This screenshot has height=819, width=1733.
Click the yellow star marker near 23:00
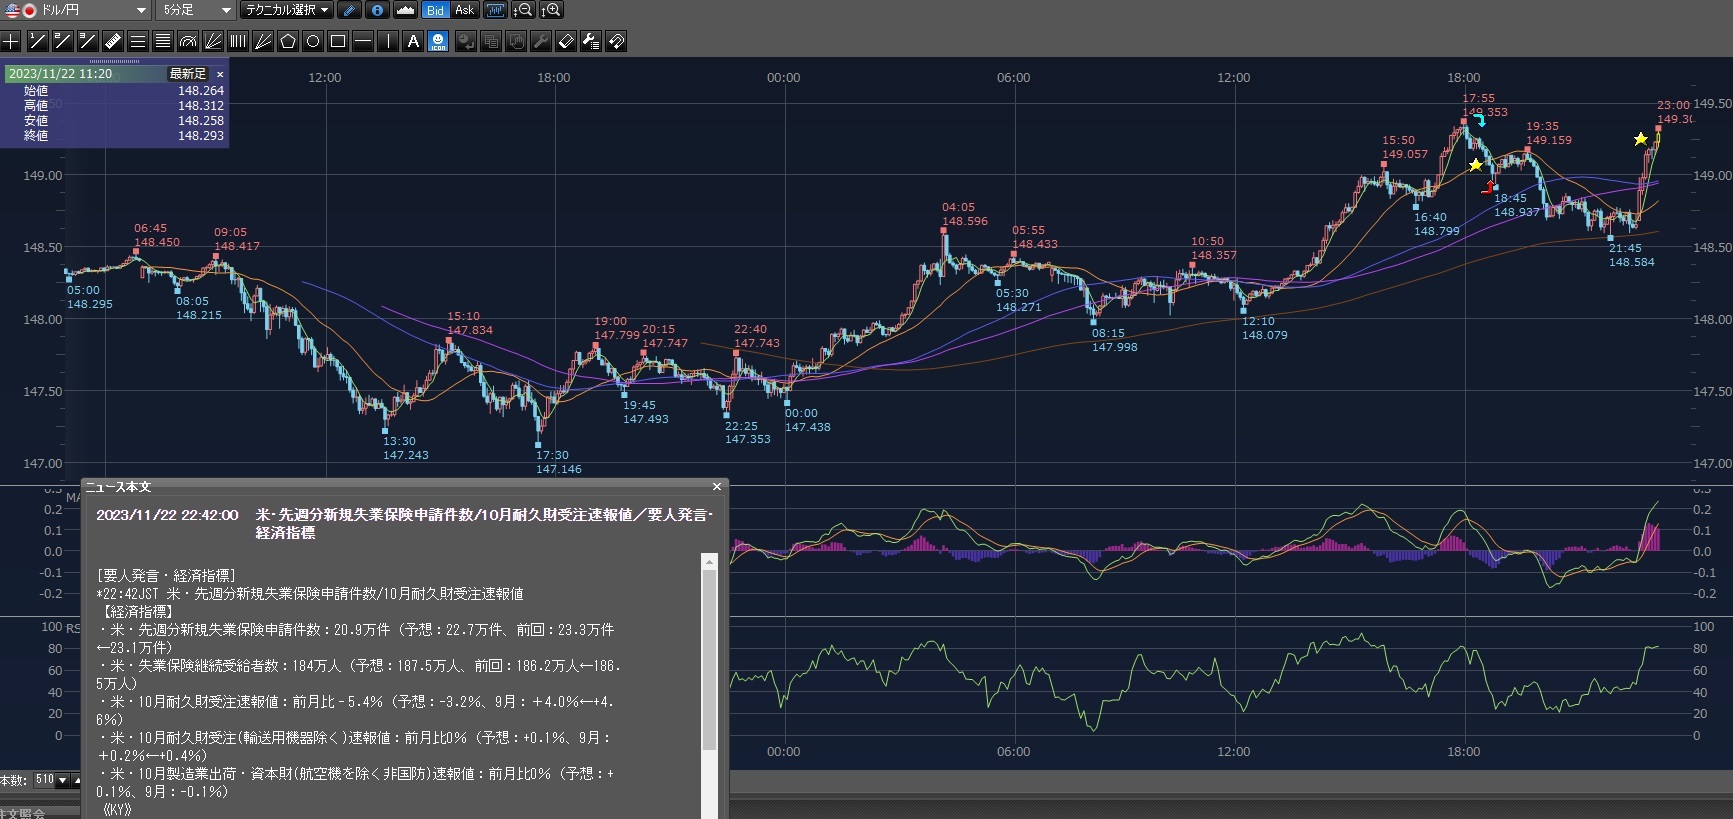[x=1641, y=139]
